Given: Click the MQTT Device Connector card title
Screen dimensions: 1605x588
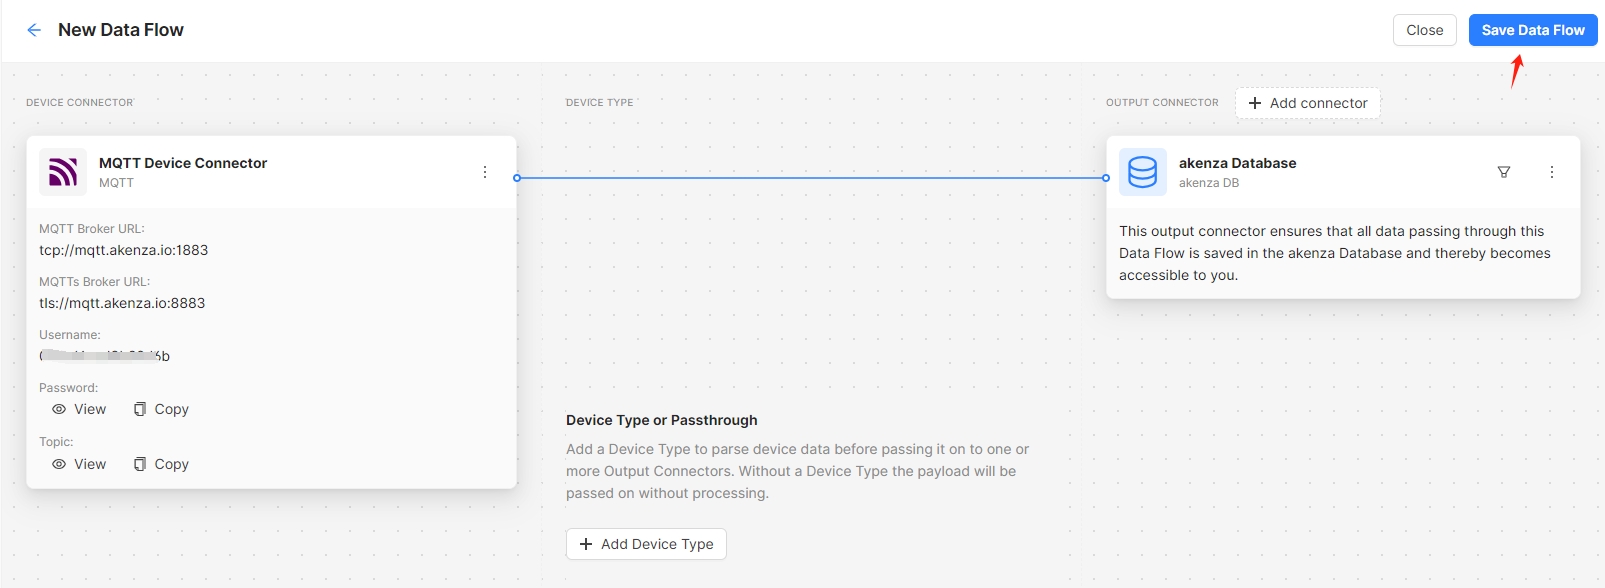Looking at the screenshot, I should click(183, 163).
